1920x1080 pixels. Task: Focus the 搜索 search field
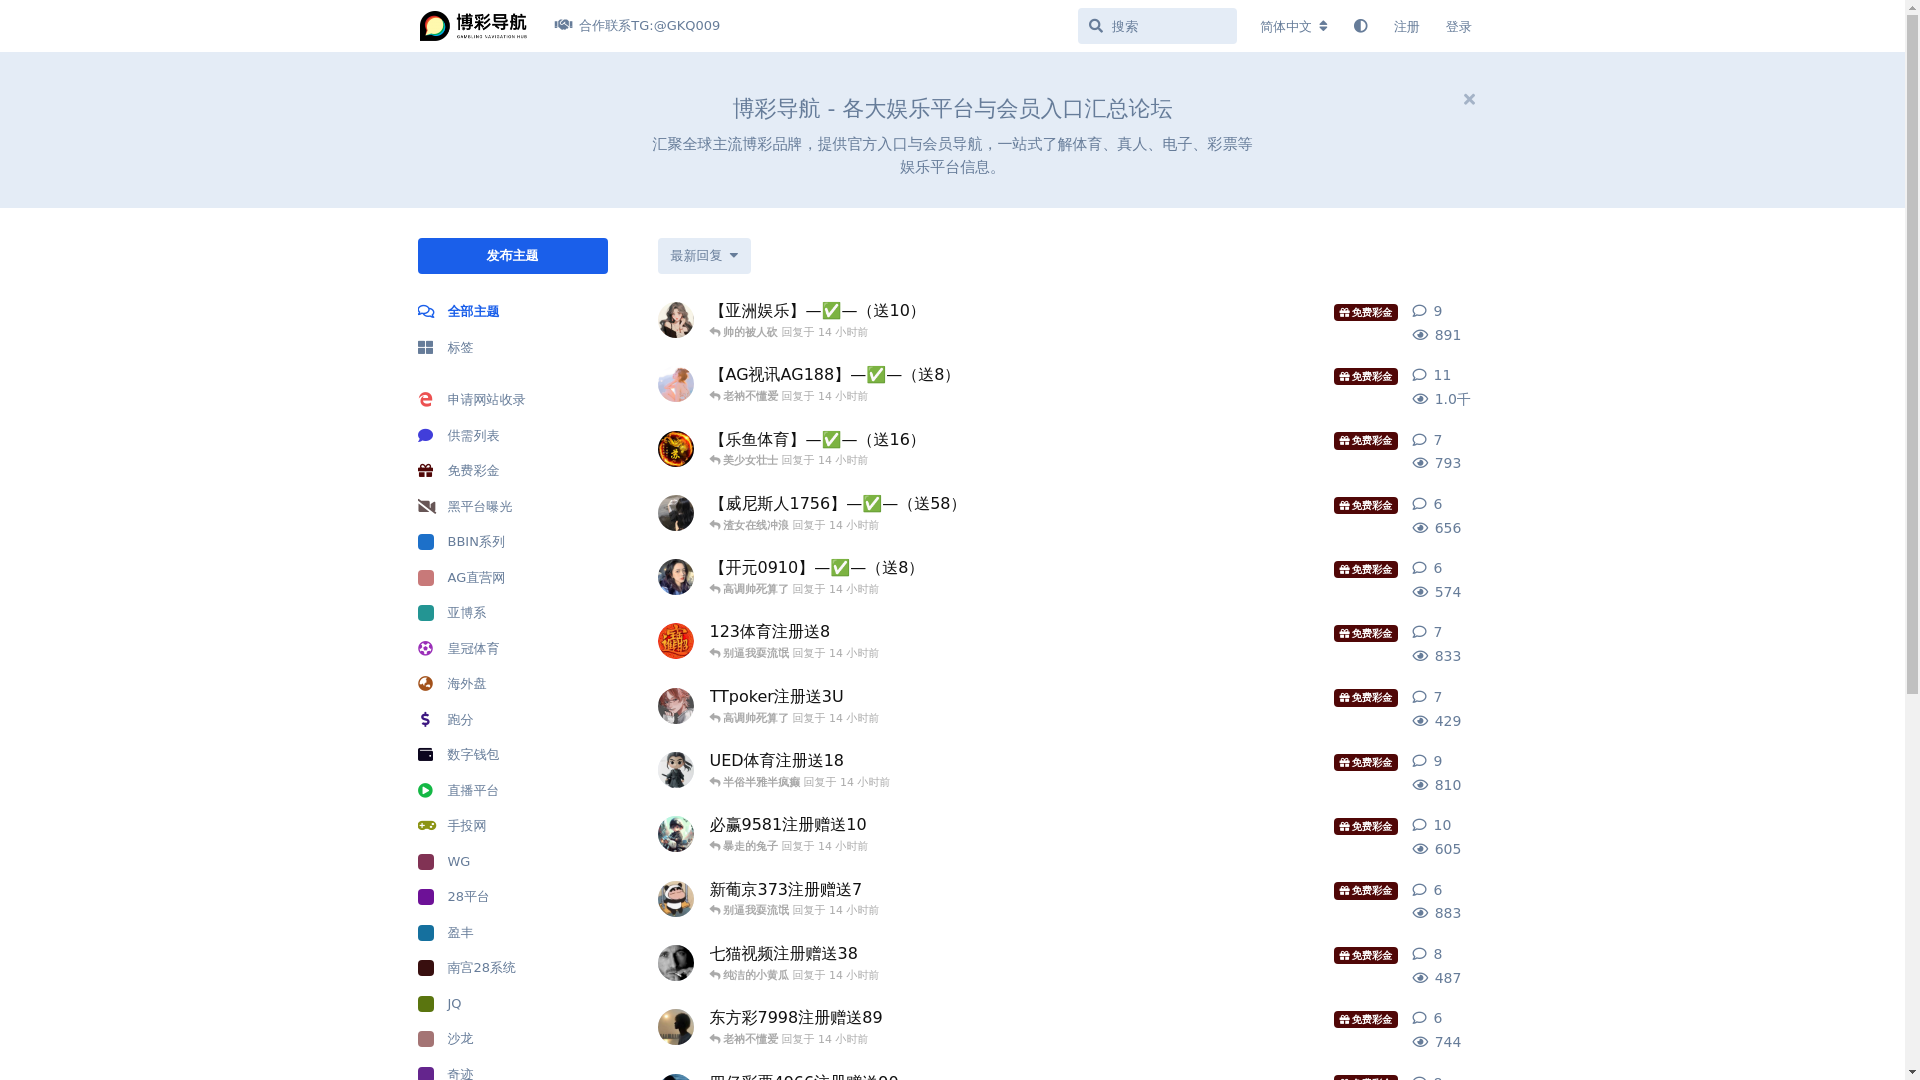(x=1157, y=26)
